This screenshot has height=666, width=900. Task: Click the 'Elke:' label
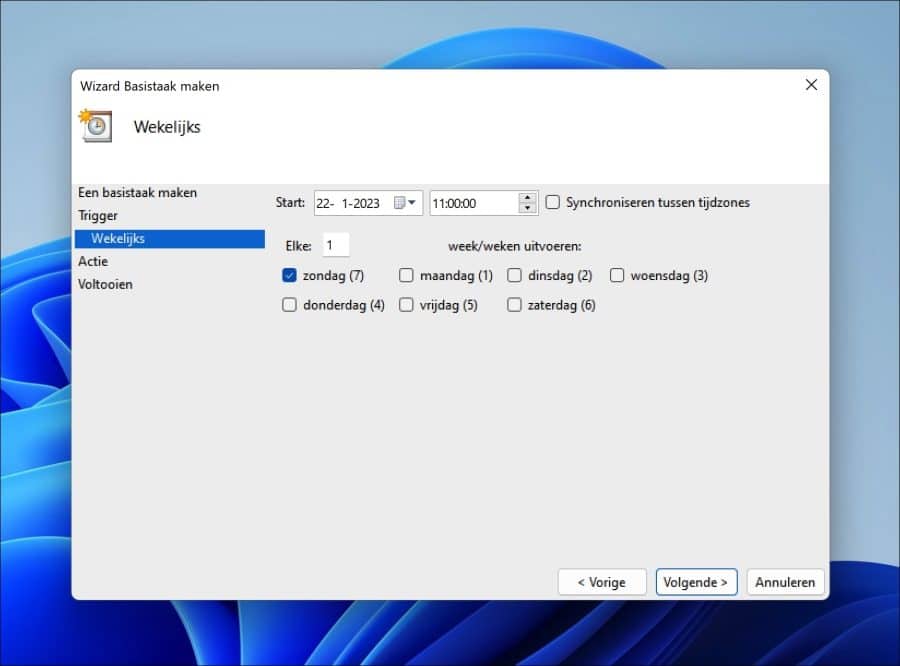click(298, 246)
